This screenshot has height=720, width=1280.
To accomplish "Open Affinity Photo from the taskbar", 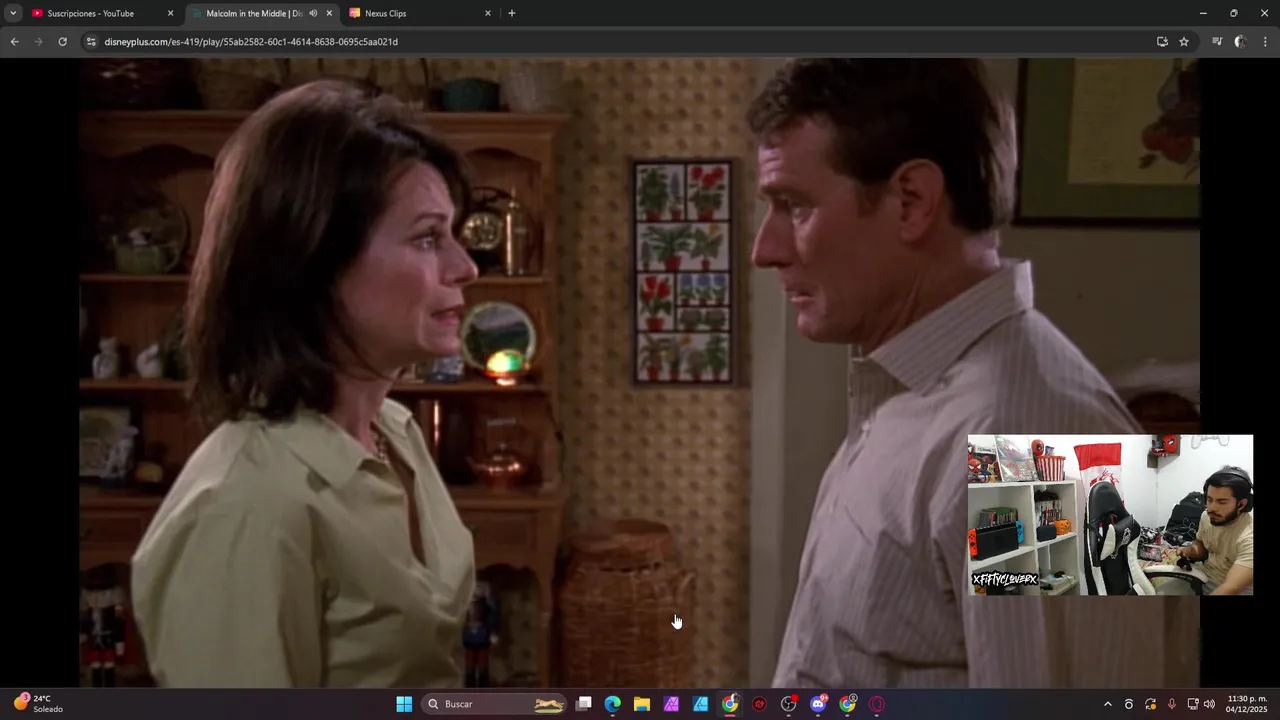I will point(671,704).
